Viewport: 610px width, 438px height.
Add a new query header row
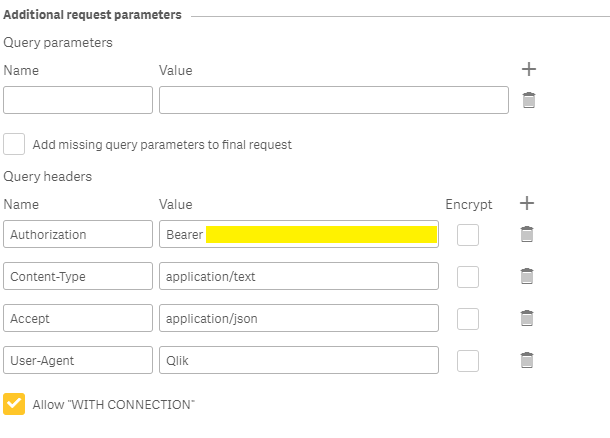point(528,203)
